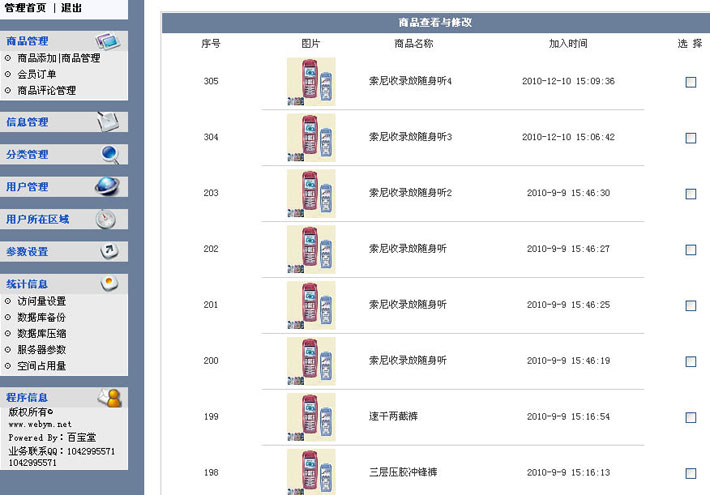Open the product thumbnail for item 304
The height and width of the screenshot is (495, 710).
coord(311,138)
